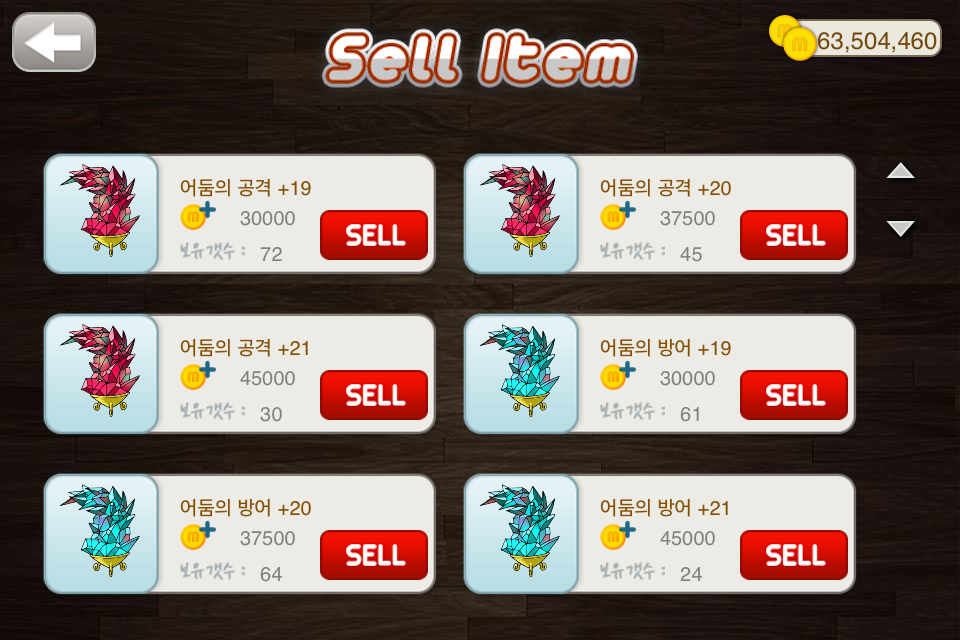Select the red 어둠의 공격 +20 item thumbnail

(522, 213)
